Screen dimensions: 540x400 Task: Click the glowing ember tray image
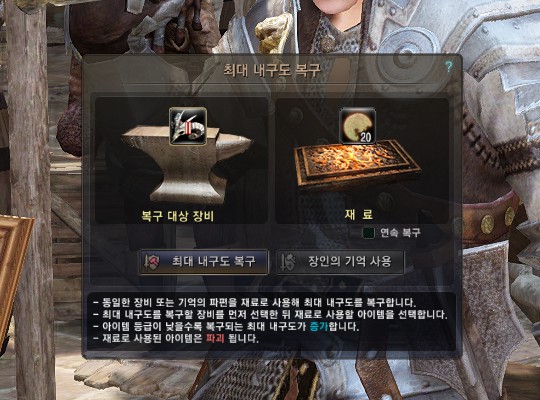tap(358, 165)
